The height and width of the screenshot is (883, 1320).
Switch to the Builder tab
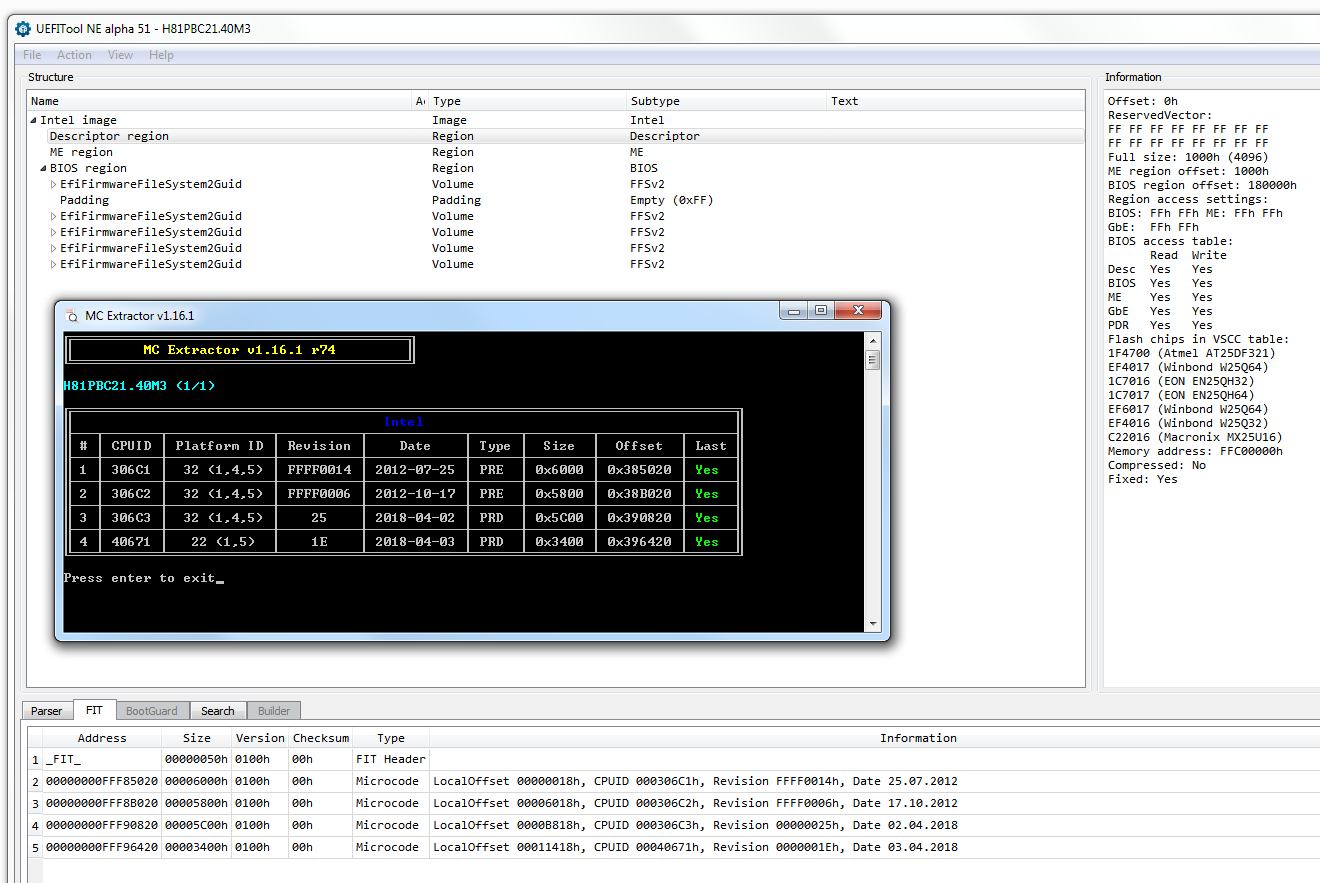tap(274, 711)
